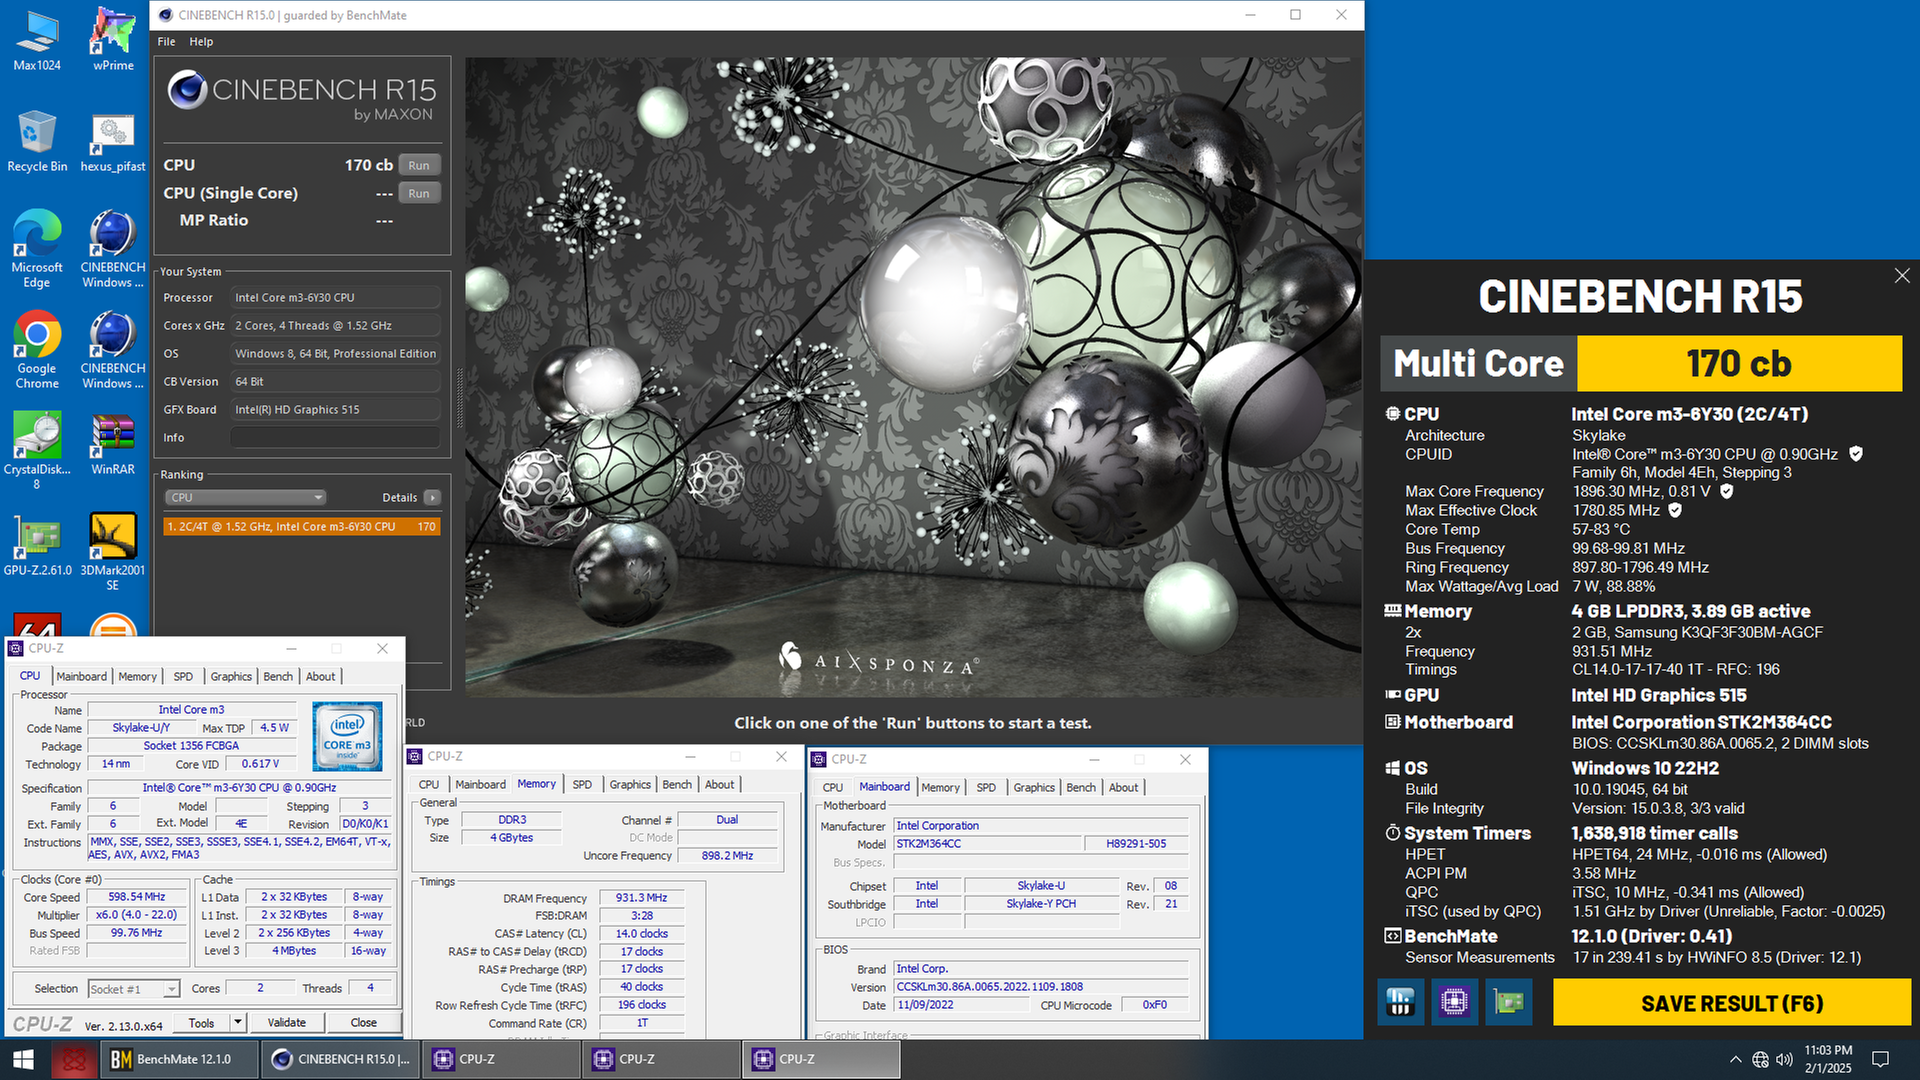
Task: Open the hexus_pifast desktop shortcut
Action: click(113, 141)
